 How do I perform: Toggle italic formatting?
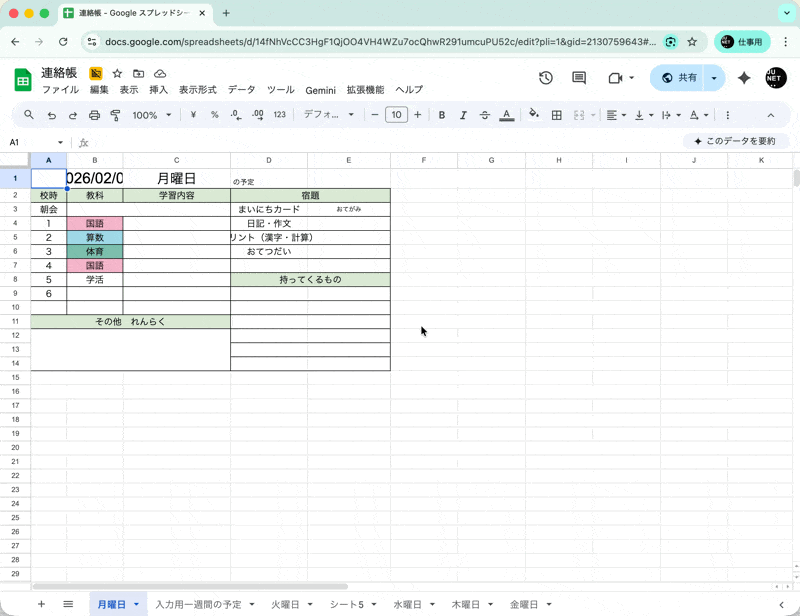pos(463,115)
